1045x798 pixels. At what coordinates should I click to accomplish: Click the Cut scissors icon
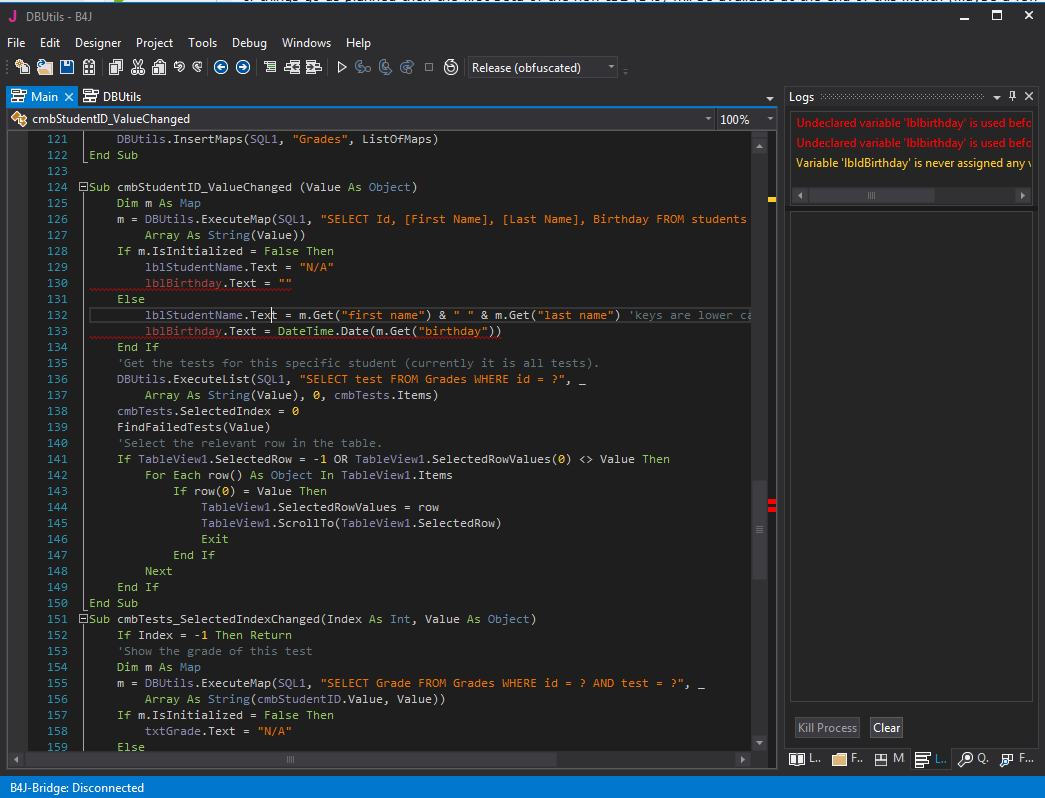pos(137,68)
